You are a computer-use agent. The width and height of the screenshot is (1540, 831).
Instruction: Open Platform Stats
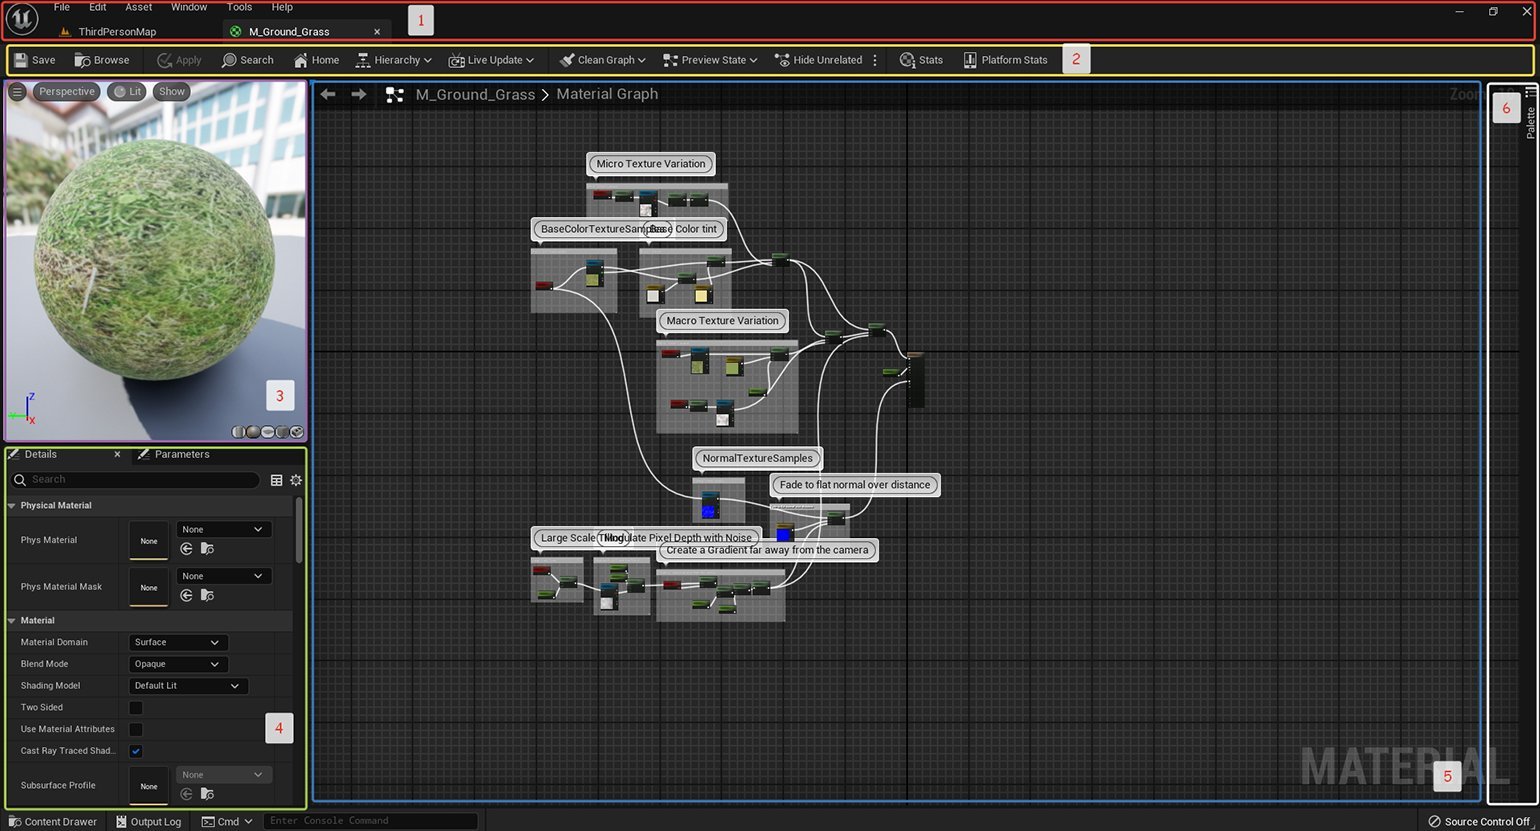point(1005,60)
